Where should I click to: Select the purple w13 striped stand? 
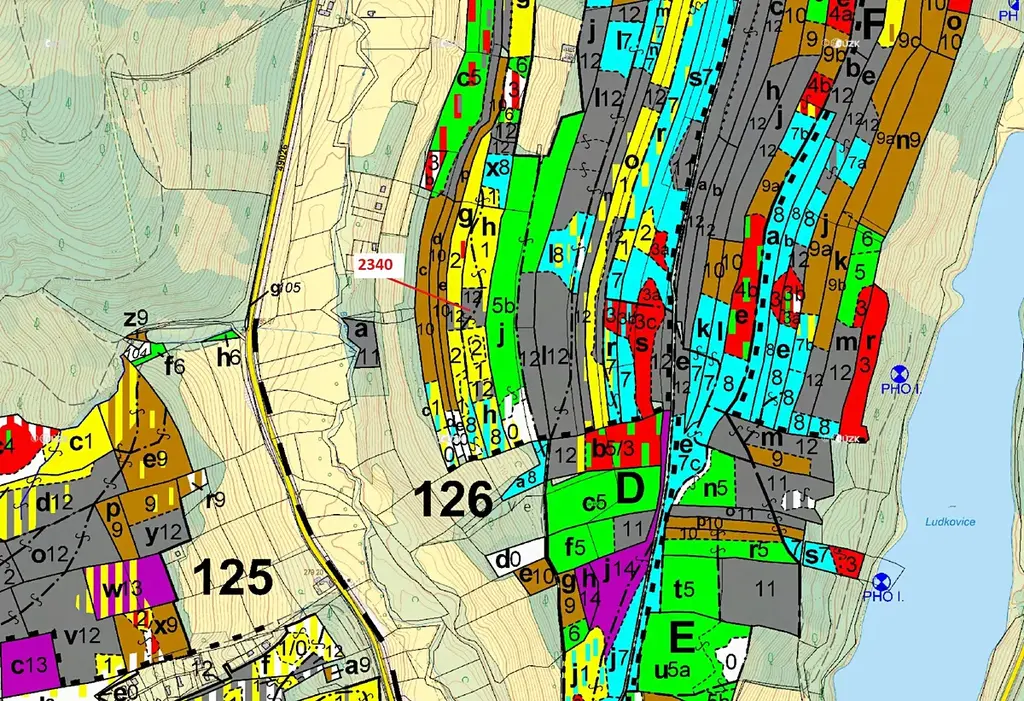point(129,587)
